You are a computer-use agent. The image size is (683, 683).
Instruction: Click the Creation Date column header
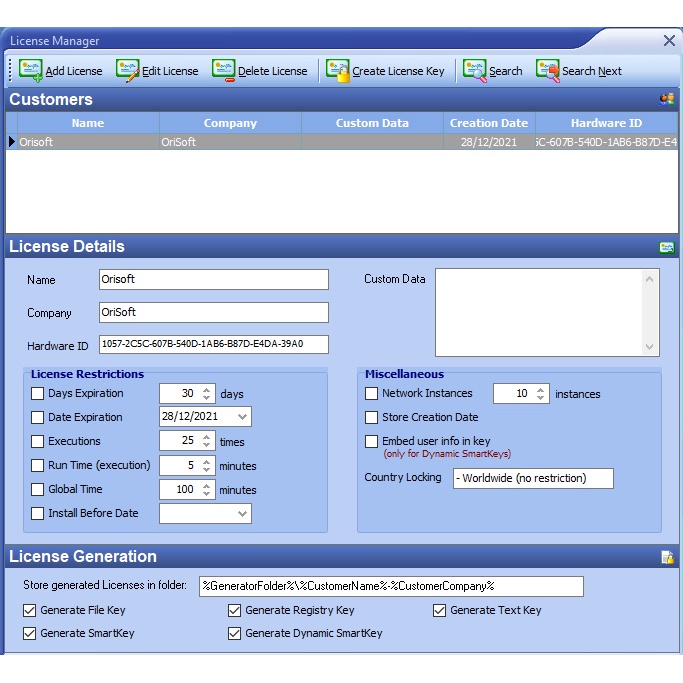(x=488, y=123)
